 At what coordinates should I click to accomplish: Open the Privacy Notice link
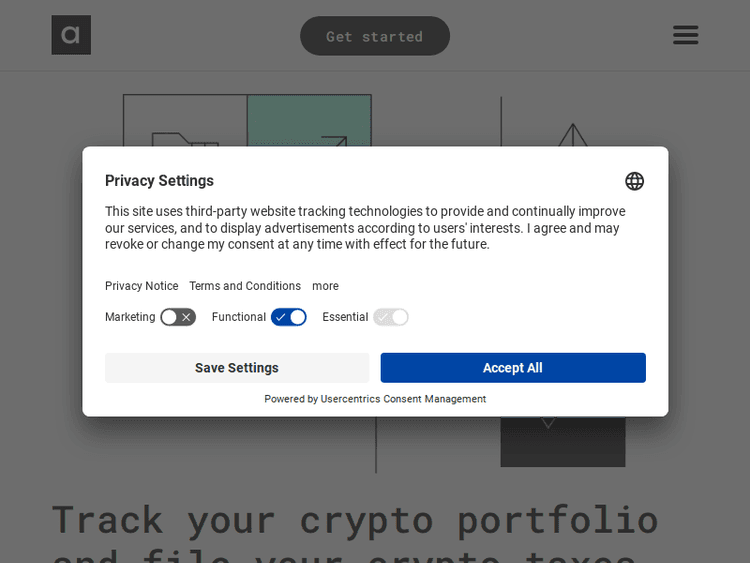[141, 286]
